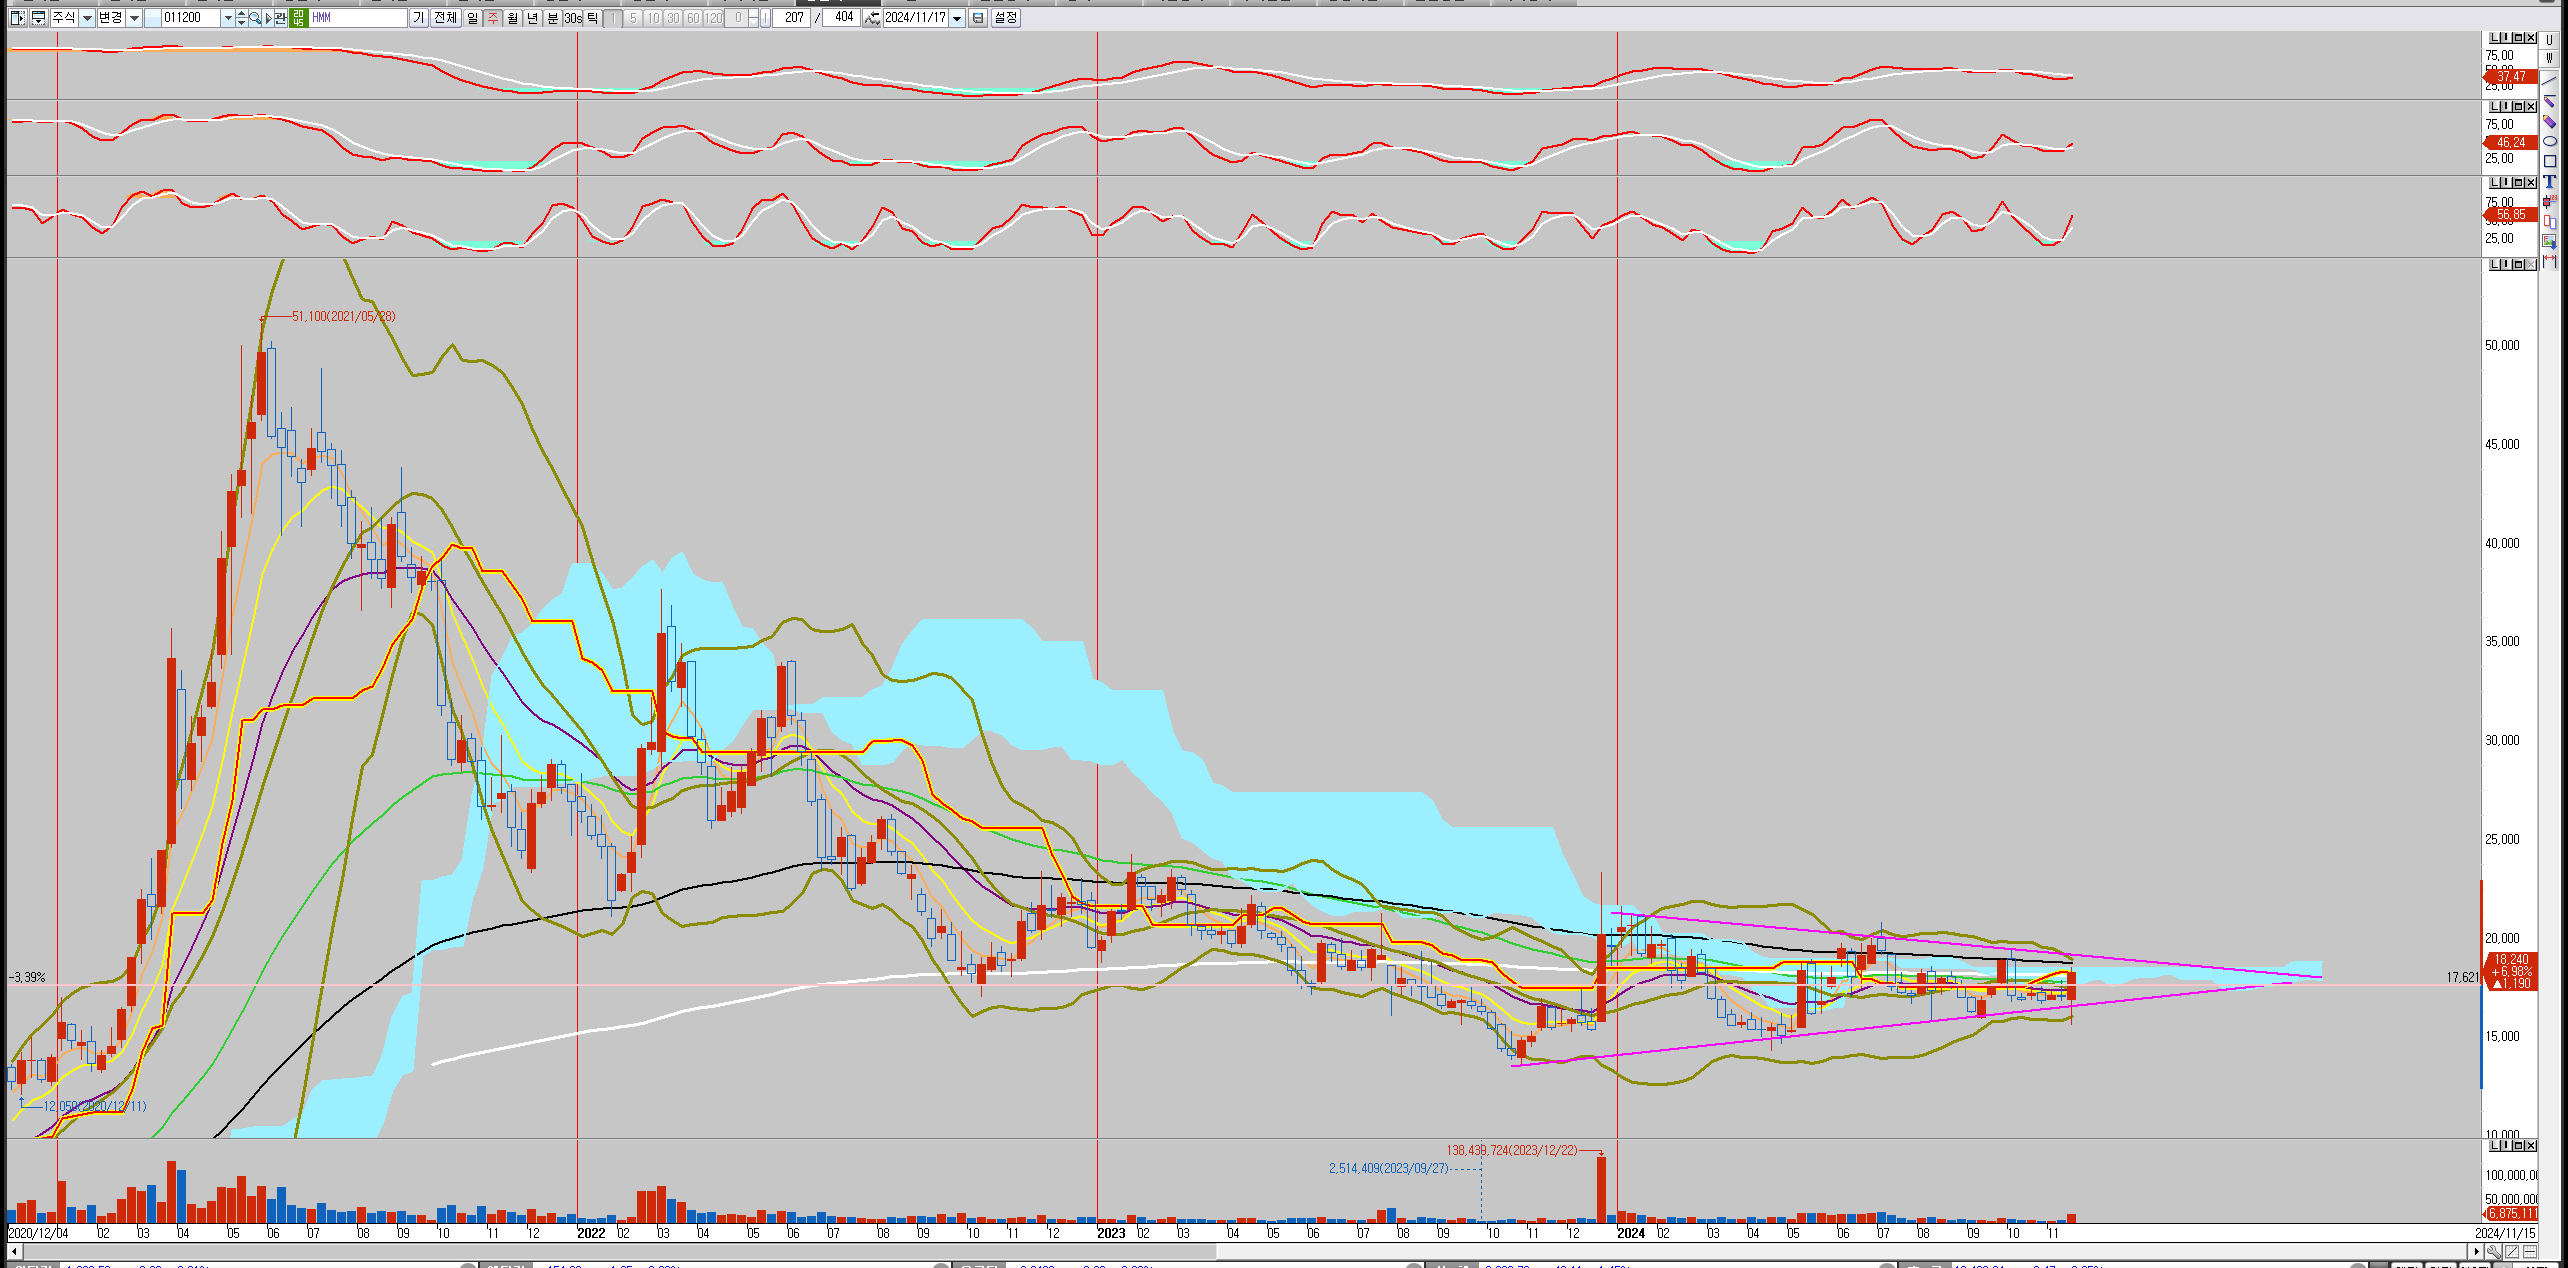
Task: Open the date 2024/11/17 dropdown
Action: (957, 18)
